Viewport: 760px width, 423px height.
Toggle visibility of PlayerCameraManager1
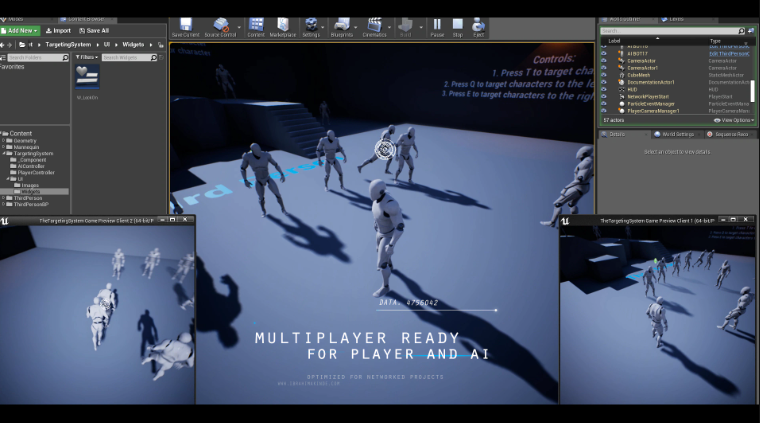coord(604,111)
